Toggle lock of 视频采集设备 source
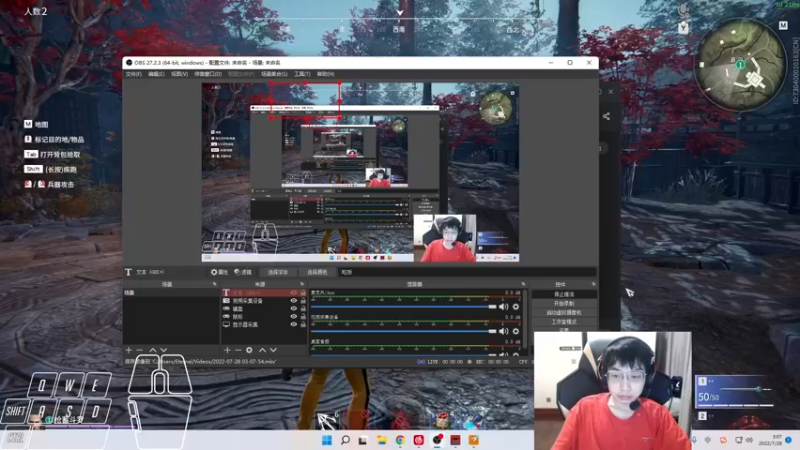The height and width of the screenshot is (450, 800). click(x=303, y=301)
